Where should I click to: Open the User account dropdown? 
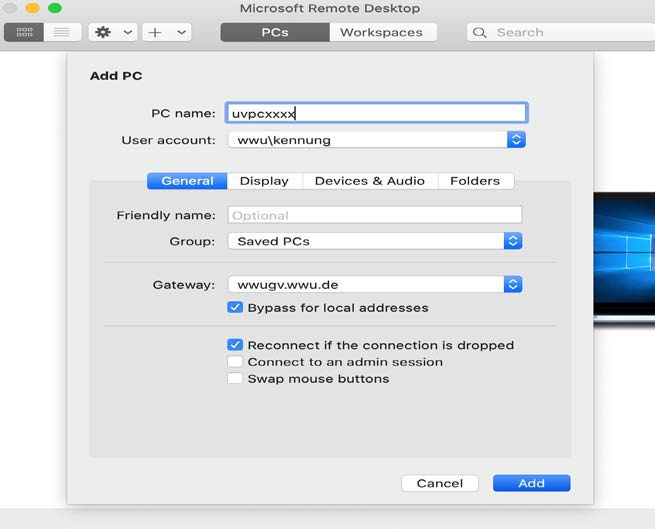point(516,140)
